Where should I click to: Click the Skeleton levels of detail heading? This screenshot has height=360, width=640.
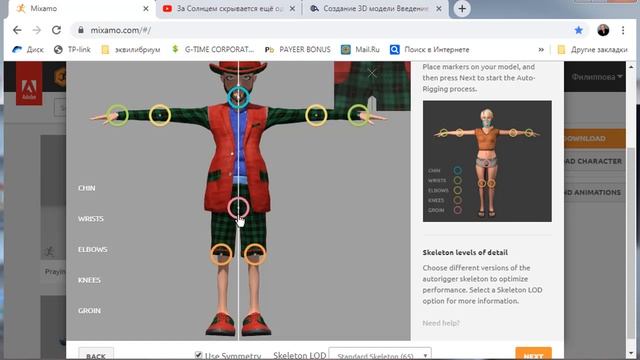pyautogui.click(x=465, y=253)
